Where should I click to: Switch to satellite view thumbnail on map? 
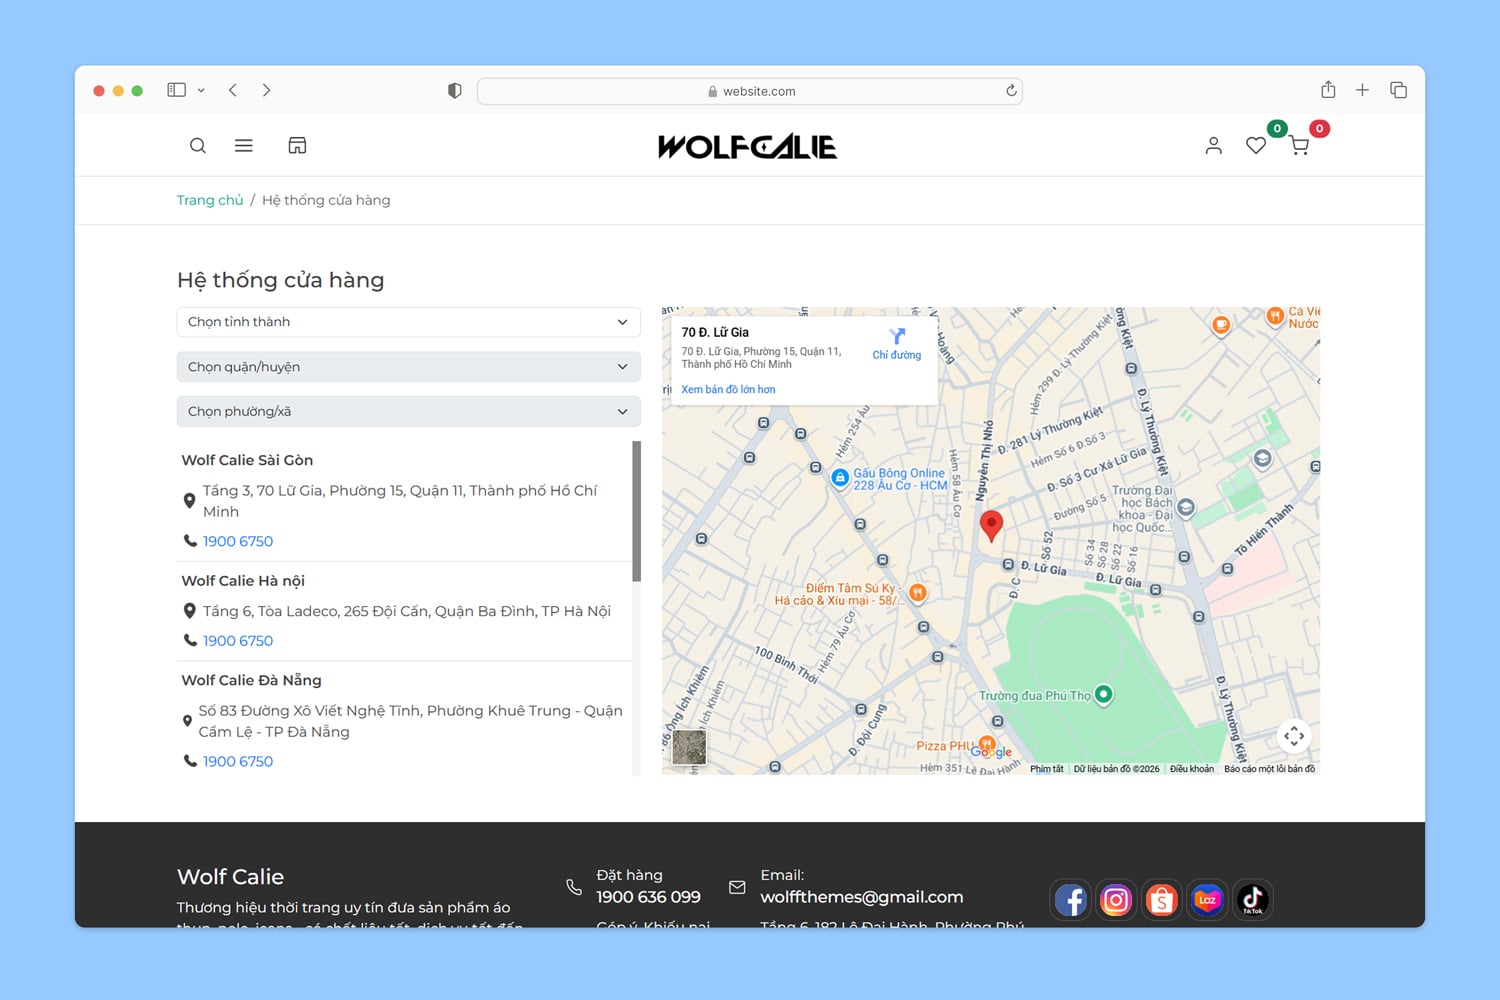pos(689,747)
